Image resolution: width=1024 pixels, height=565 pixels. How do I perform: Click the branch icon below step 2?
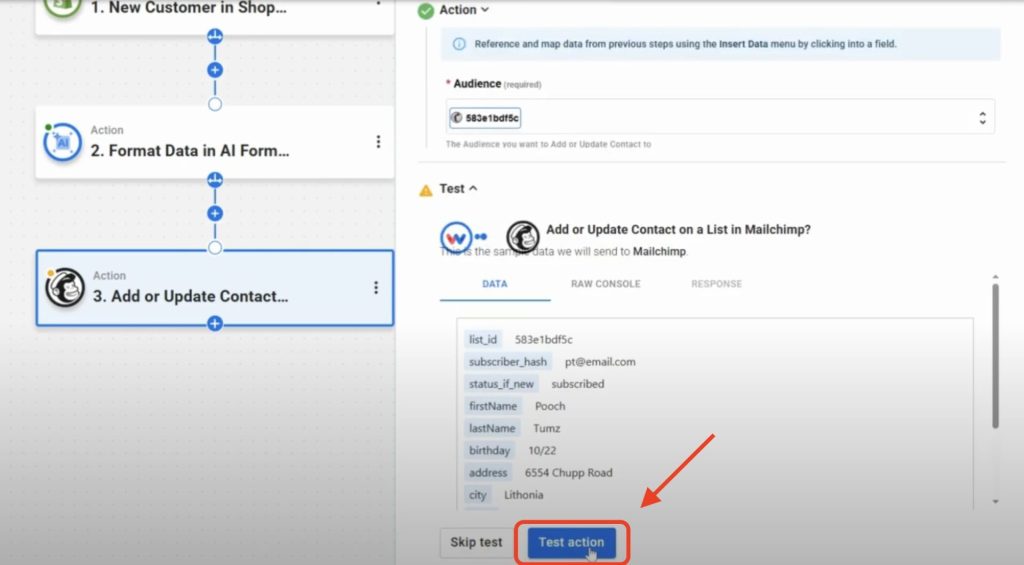click(x=215, y=180)
